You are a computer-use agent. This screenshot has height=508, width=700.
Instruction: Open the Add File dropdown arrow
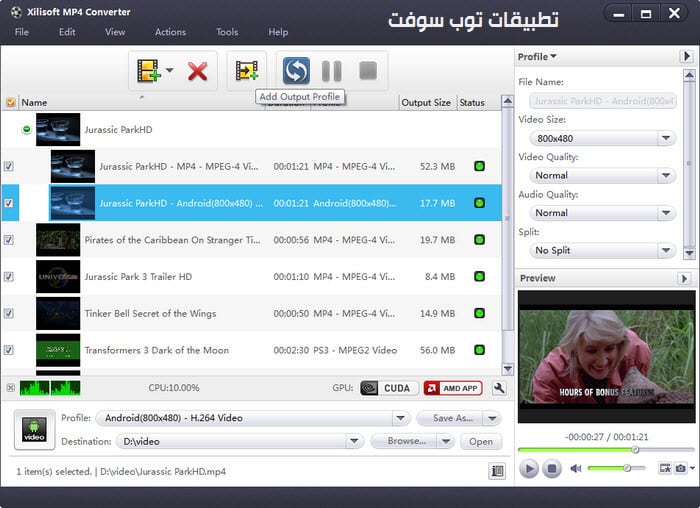point(169,71)
